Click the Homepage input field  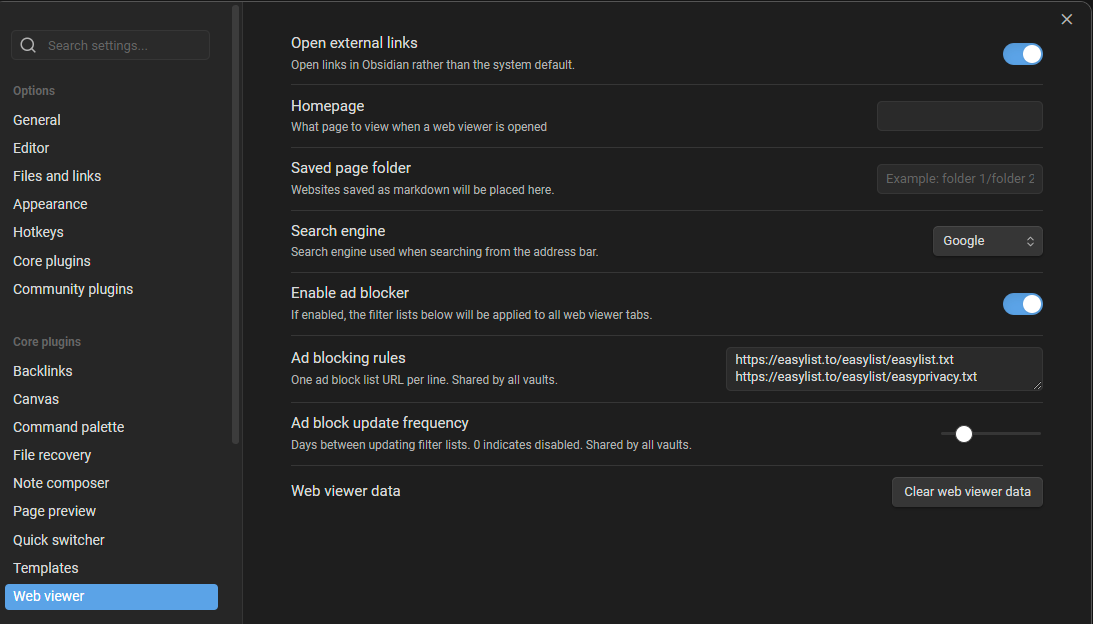pos(959,116)
